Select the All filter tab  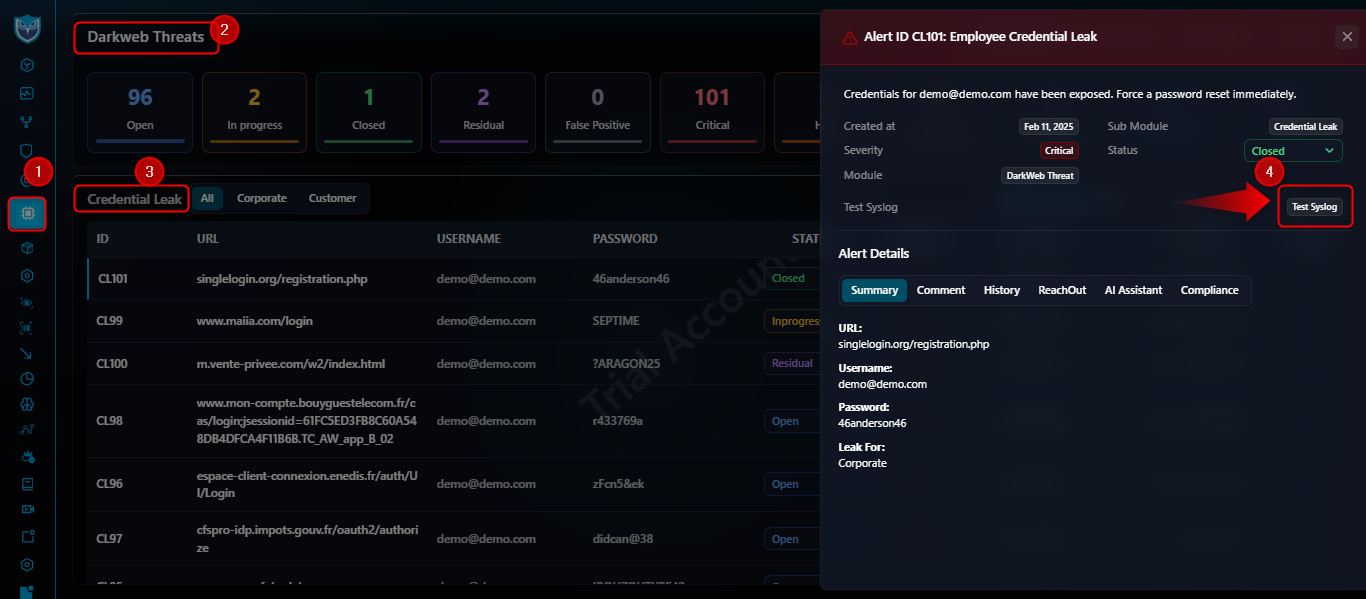(207, 198)
